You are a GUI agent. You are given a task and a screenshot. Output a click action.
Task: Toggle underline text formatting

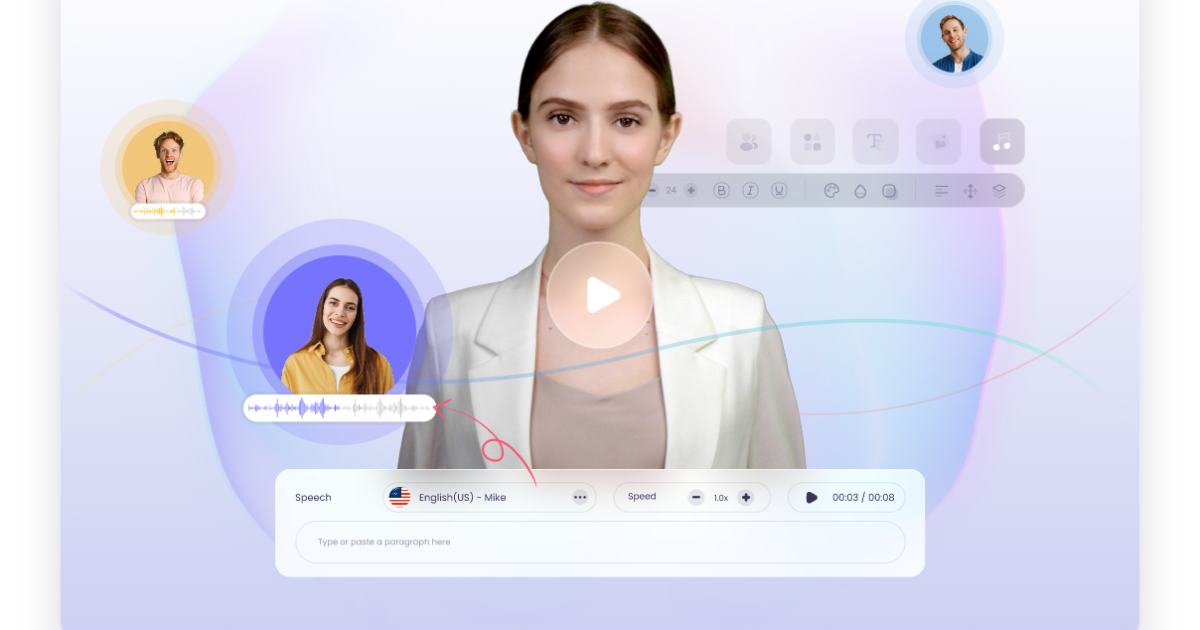click(779, 191)
